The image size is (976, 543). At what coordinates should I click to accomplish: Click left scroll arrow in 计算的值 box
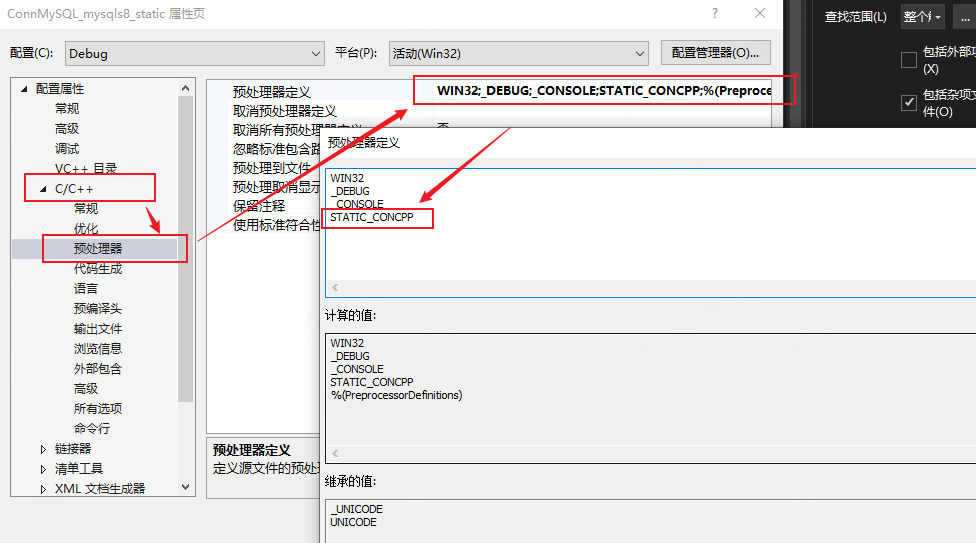coord(335,453)
